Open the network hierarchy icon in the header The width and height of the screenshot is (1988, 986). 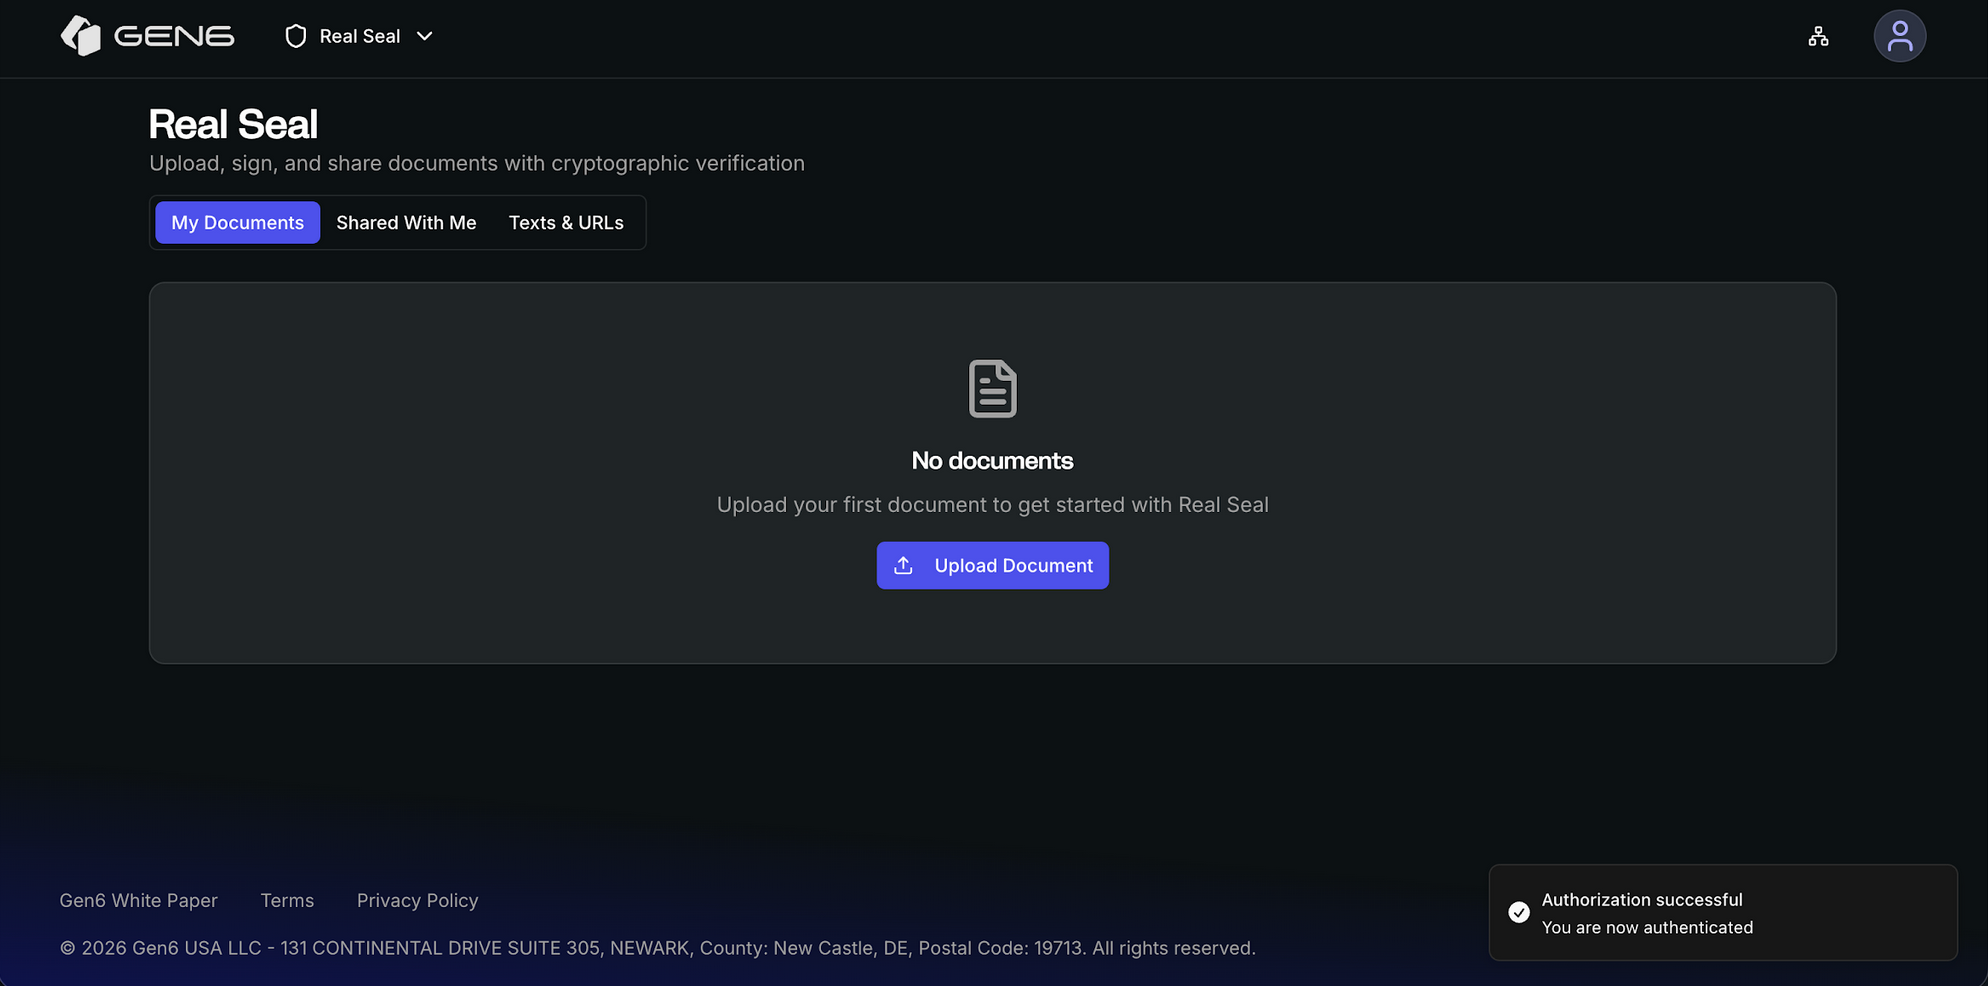click(1818, 37)
